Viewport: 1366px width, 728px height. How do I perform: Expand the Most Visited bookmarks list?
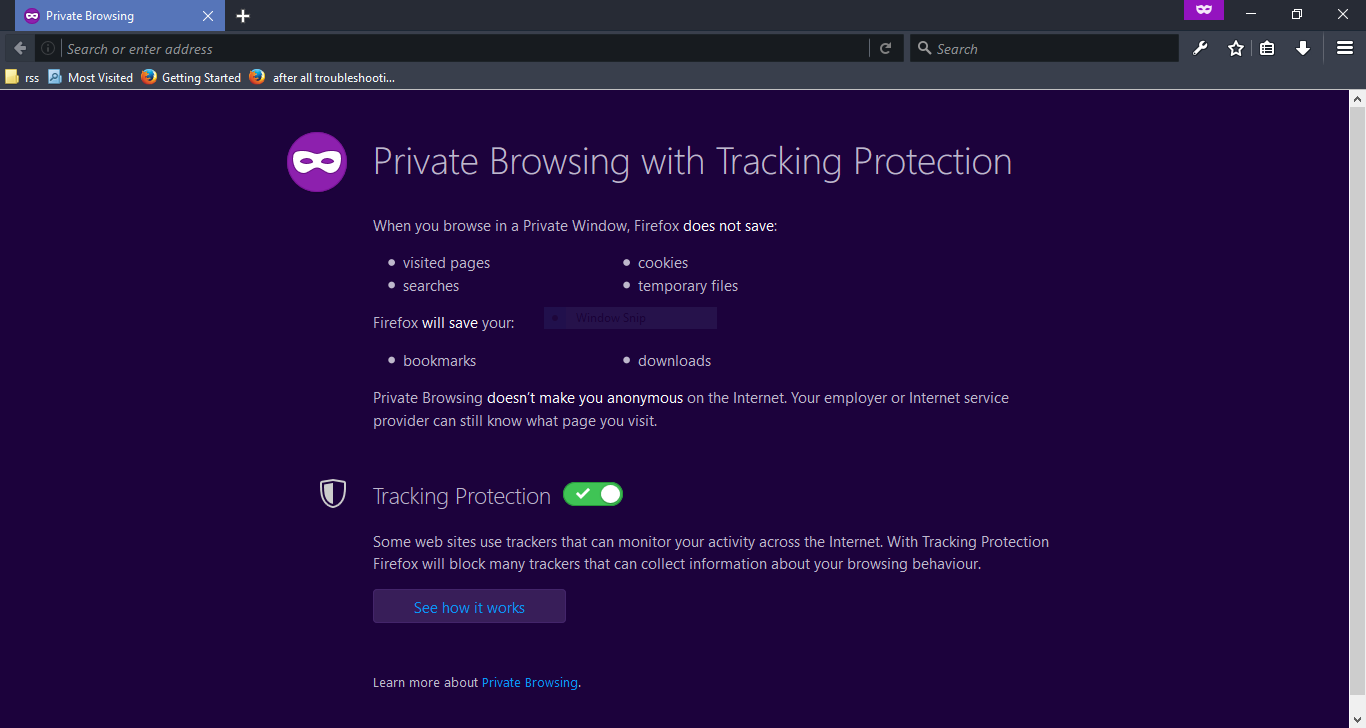click(x=91, y=77)
